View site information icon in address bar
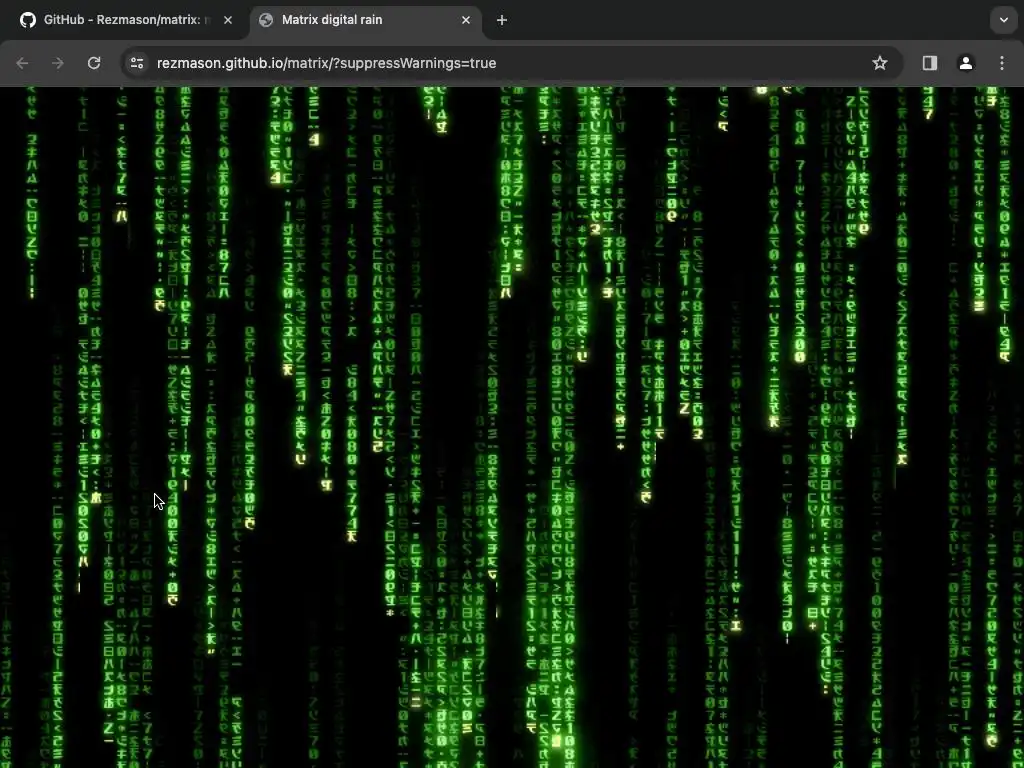Viewport: 1024px width, 768px height. click(137, 63)
